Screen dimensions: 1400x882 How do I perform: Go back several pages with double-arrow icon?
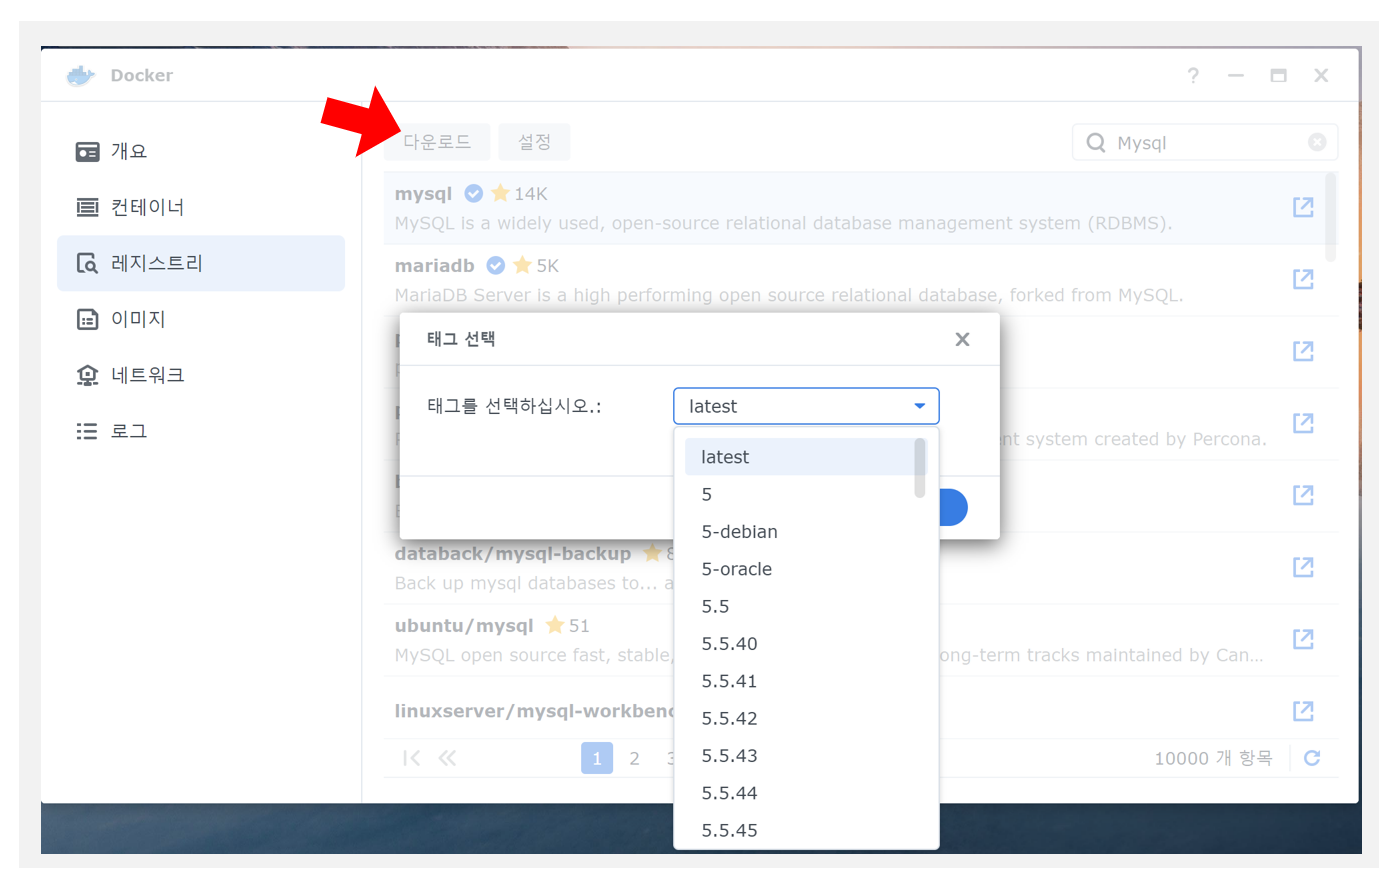coord(447,758)
